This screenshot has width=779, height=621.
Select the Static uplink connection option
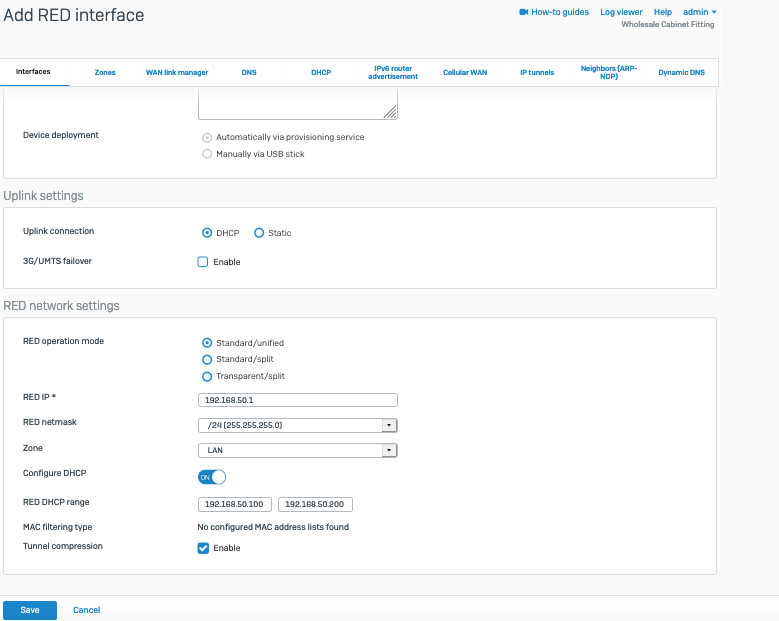click(259, 233)
